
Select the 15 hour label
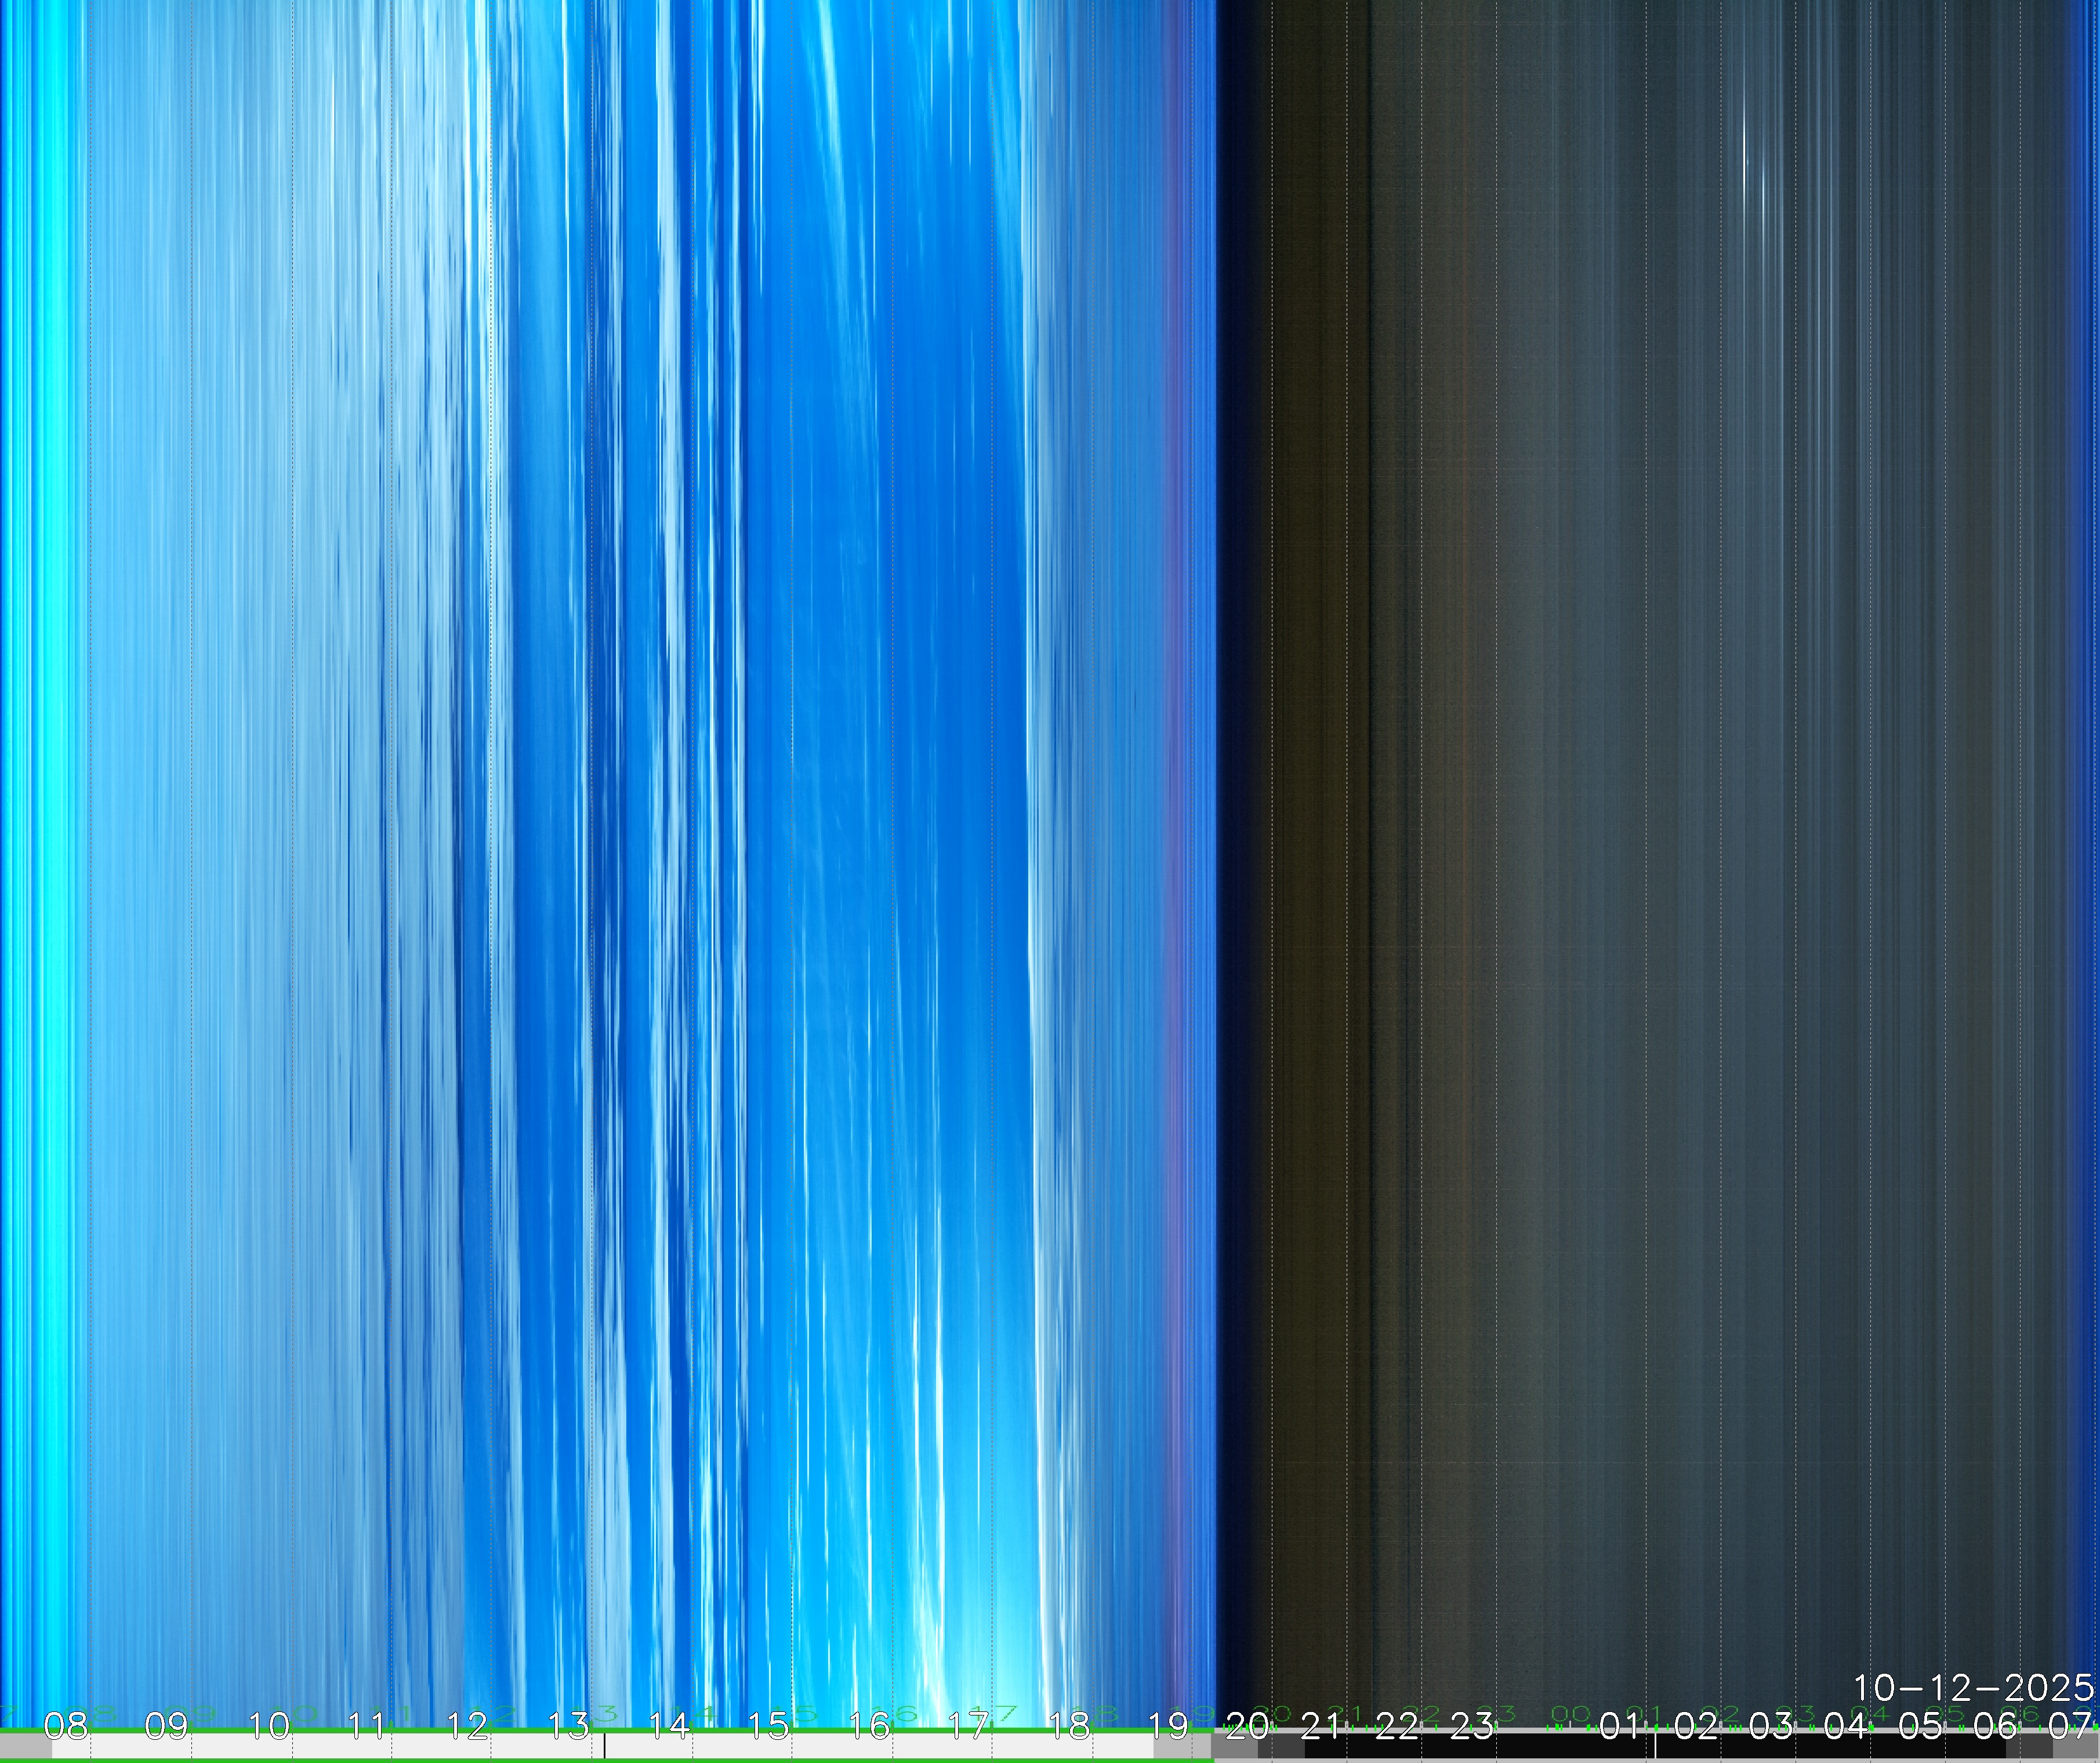[x=769, y=1725]
